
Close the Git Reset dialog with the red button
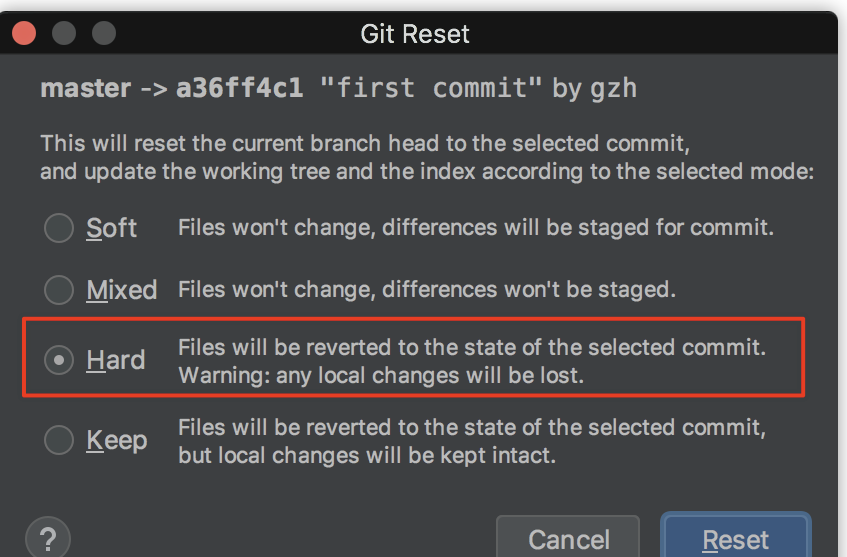click(24, 34)
